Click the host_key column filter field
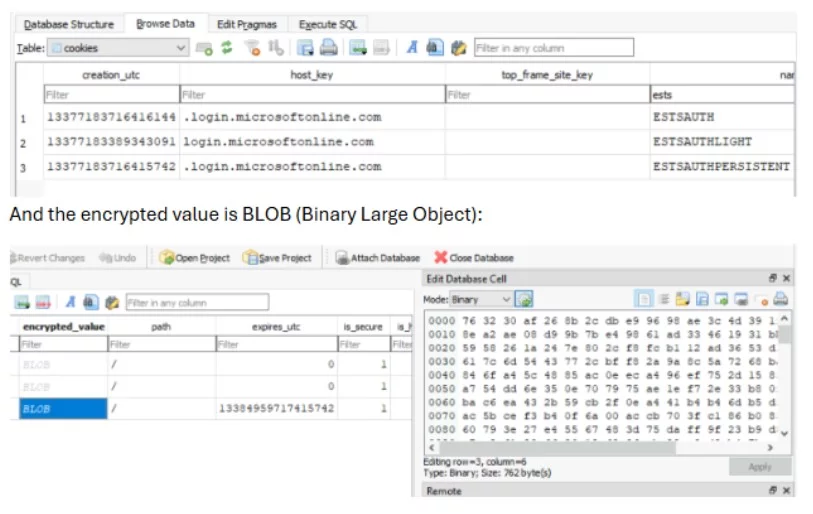The image size is (813, 514). (x=311, y=95)
